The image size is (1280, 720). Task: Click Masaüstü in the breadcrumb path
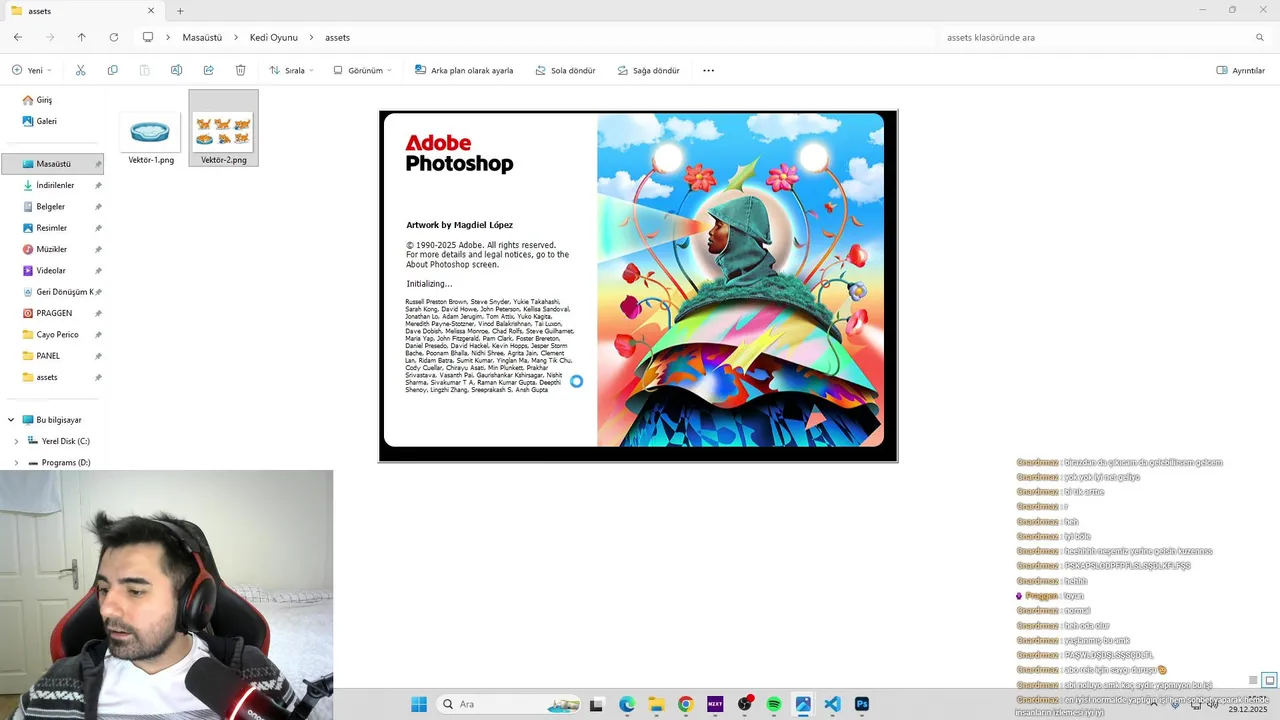pos(202,37)
